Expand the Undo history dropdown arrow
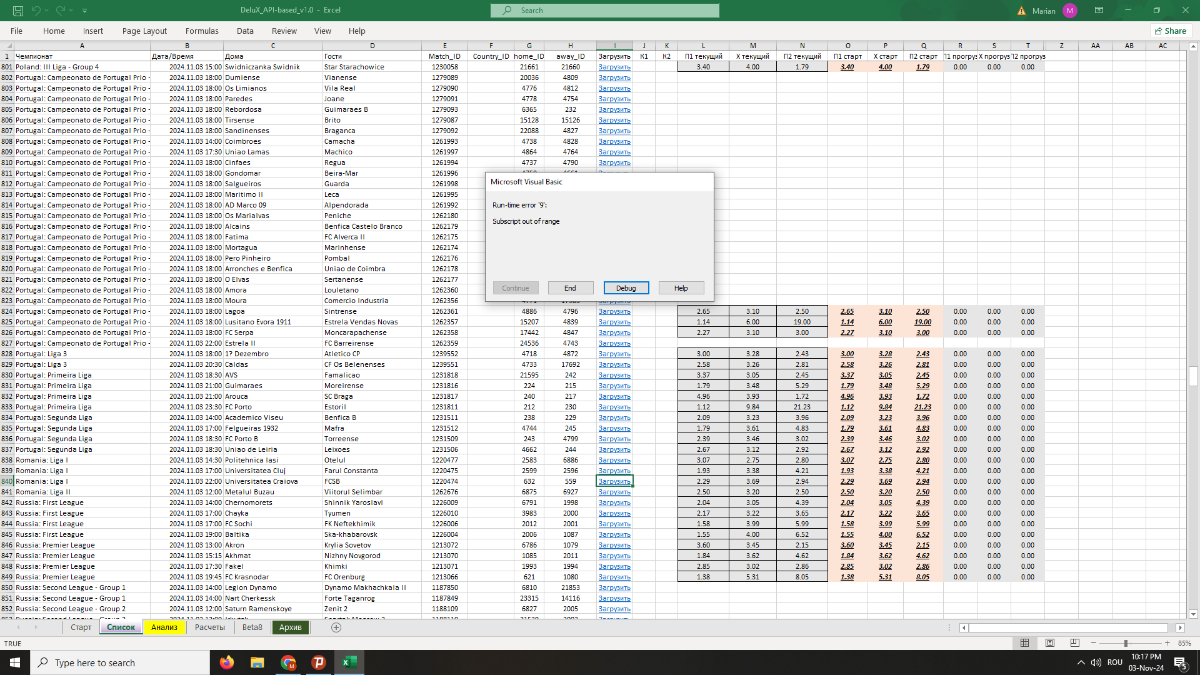 tap(48, 10)
